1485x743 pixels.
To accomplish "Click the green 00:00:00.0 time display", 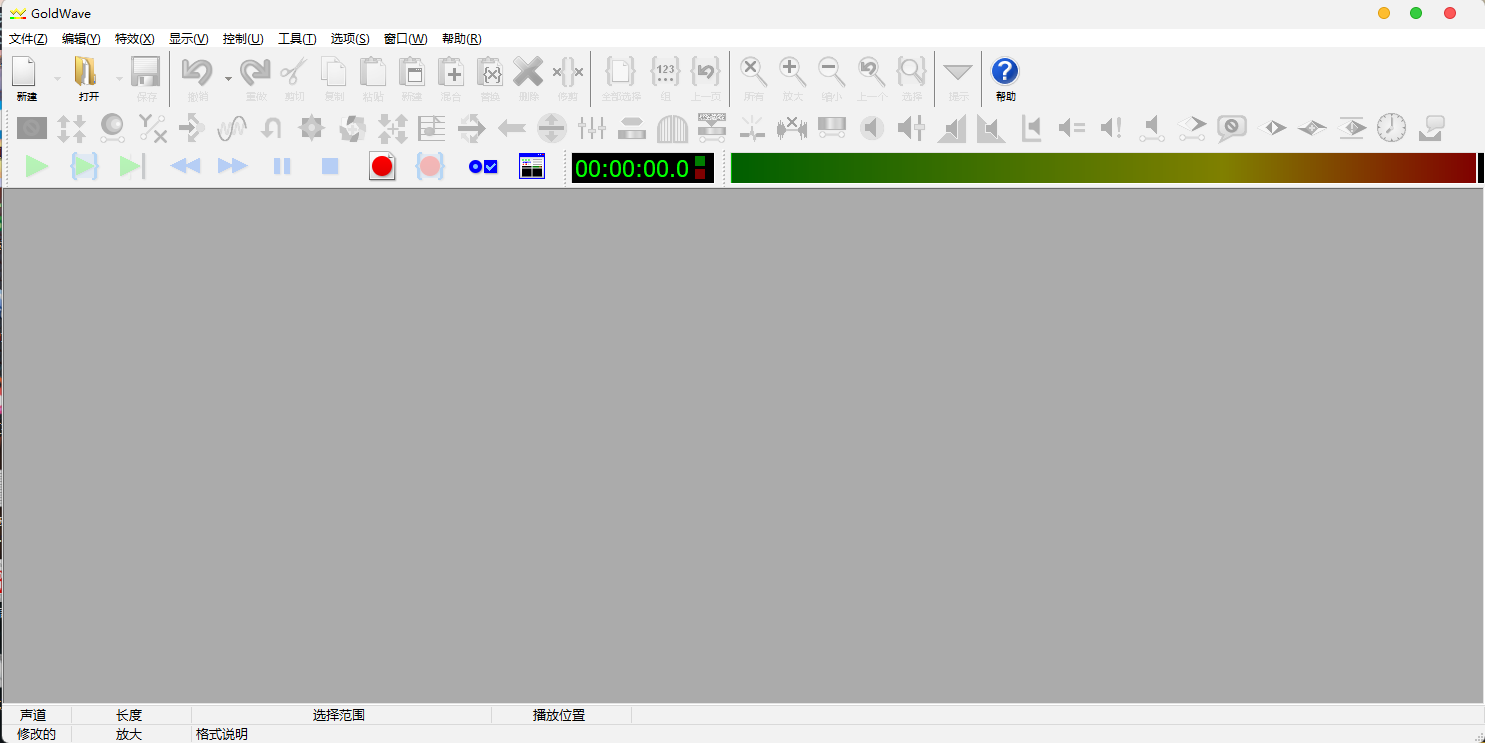I will coord(643,168).
